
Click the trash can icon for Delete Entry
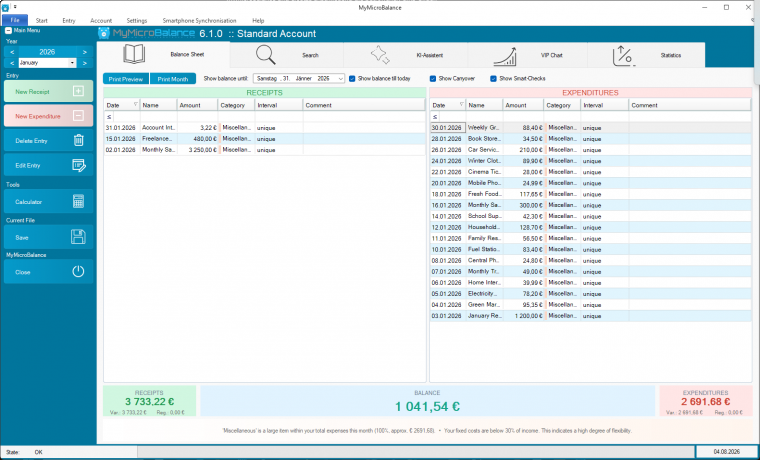tap(79, 141)
